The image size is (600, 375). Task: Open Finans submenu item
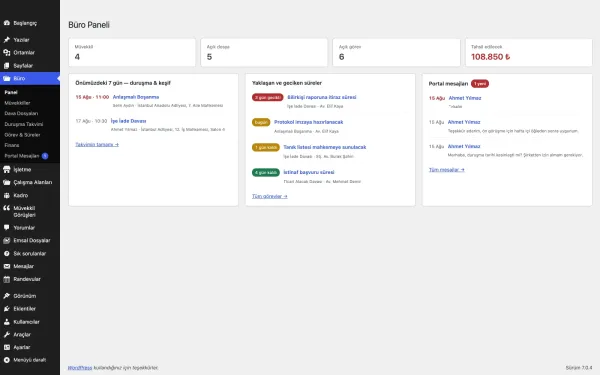tap(12, 145)
